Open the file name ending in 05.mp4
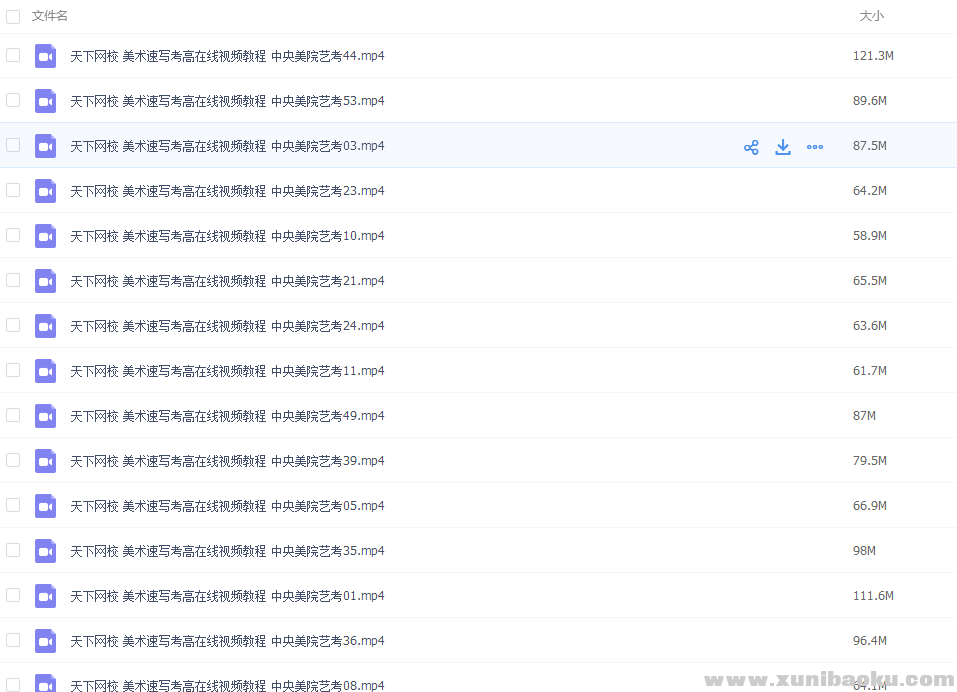 click(x=227, y=506)
